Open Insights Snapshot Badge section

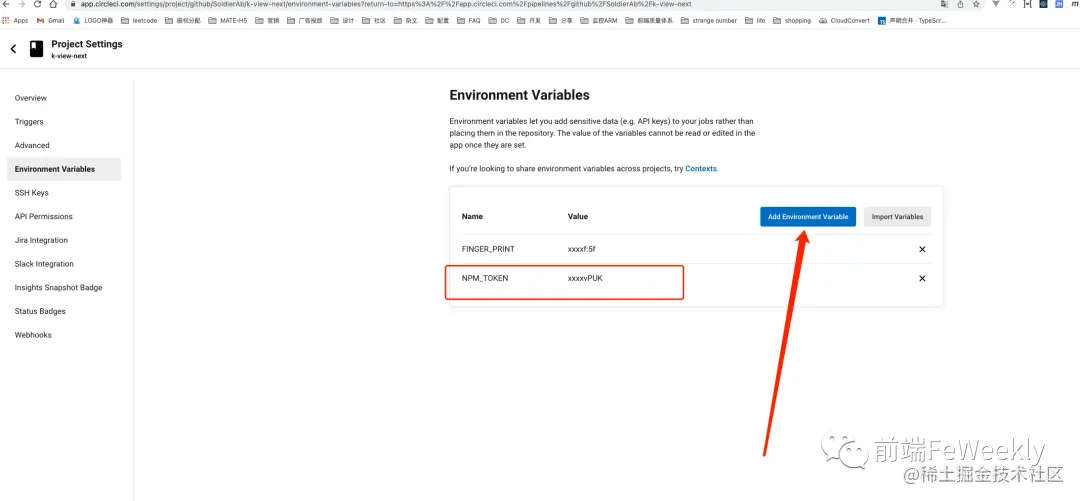point(59,287)
